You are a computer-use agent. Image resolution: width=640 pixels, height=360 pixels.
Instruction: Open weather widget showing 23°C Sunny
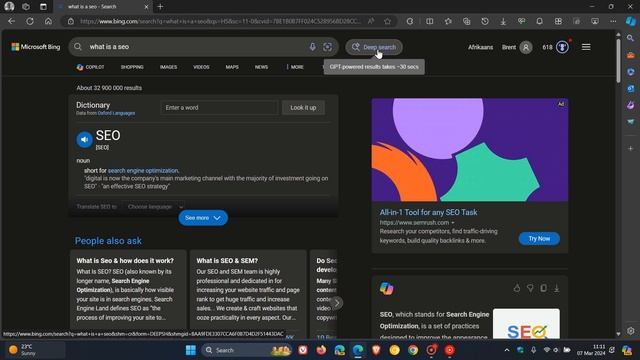[x=35, y=350]
